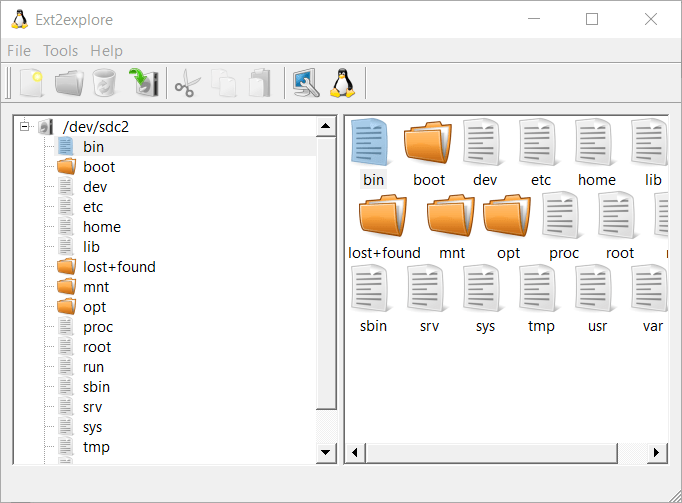Select the boot folder in tree
Image resolution: width=682 pixels, height=503 pixels.
[98, 167]
